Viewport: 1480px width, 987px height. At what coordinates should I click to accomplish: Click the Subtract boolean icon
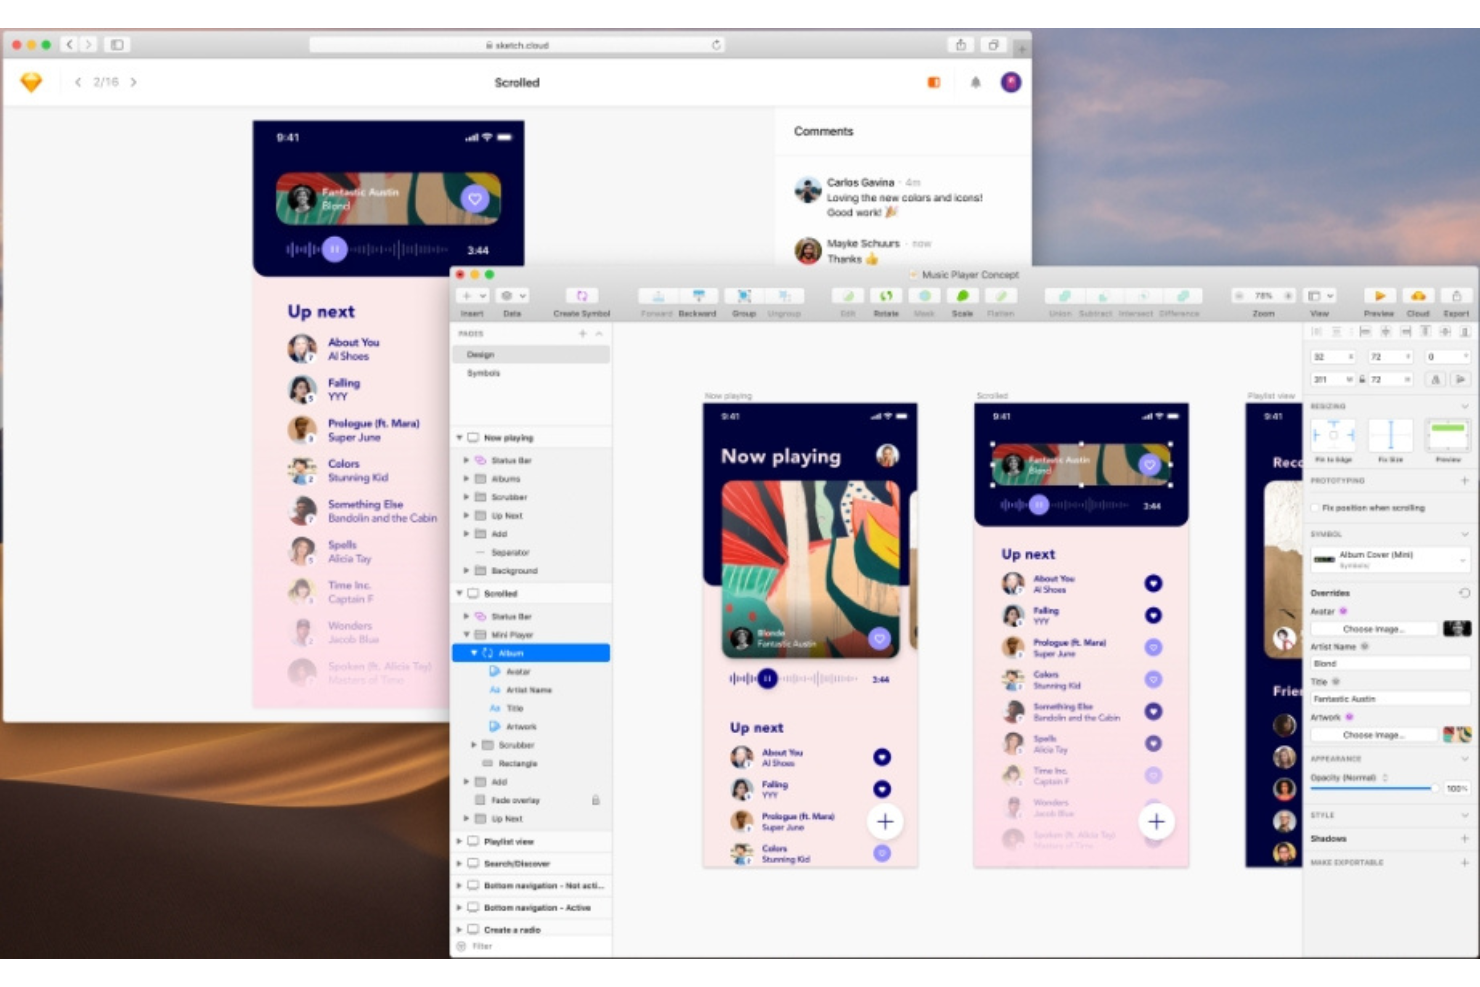(1104, 296)
